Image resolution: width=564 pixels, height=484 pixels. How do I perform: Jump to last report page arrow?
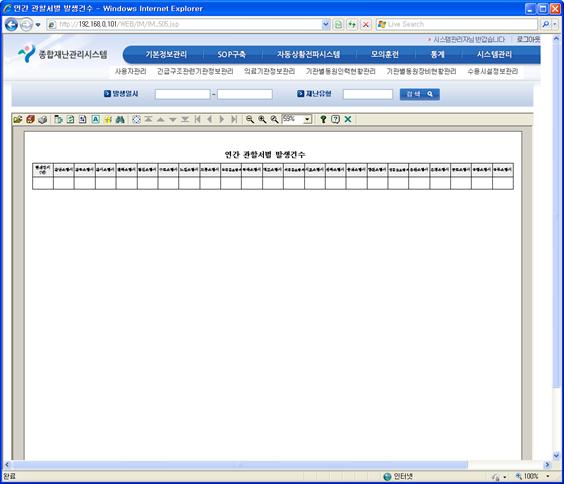pos(234,119)
